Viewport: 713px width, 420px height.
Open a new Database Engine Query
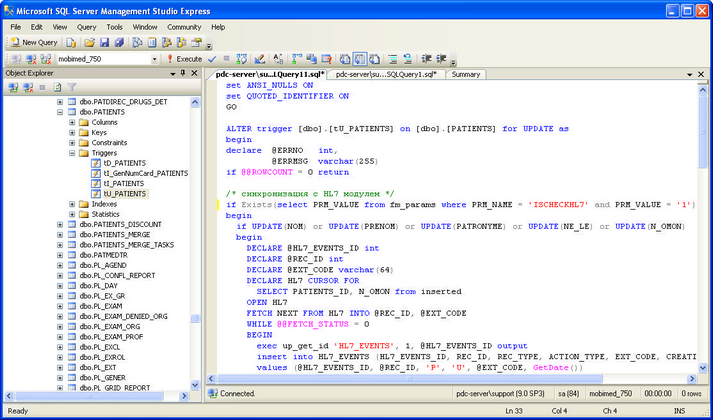(71, 43)
